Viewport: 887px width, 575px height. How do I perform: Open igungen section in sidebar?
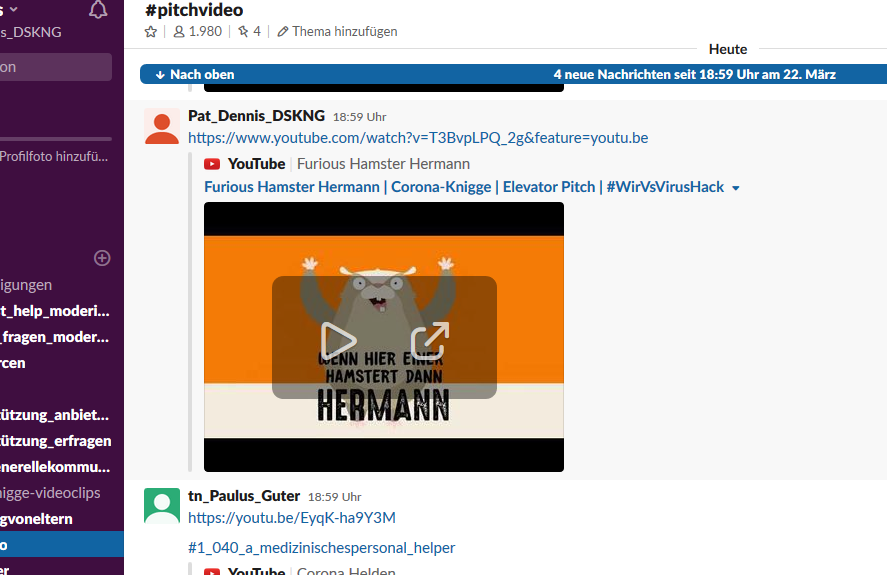tap(26, 285)
